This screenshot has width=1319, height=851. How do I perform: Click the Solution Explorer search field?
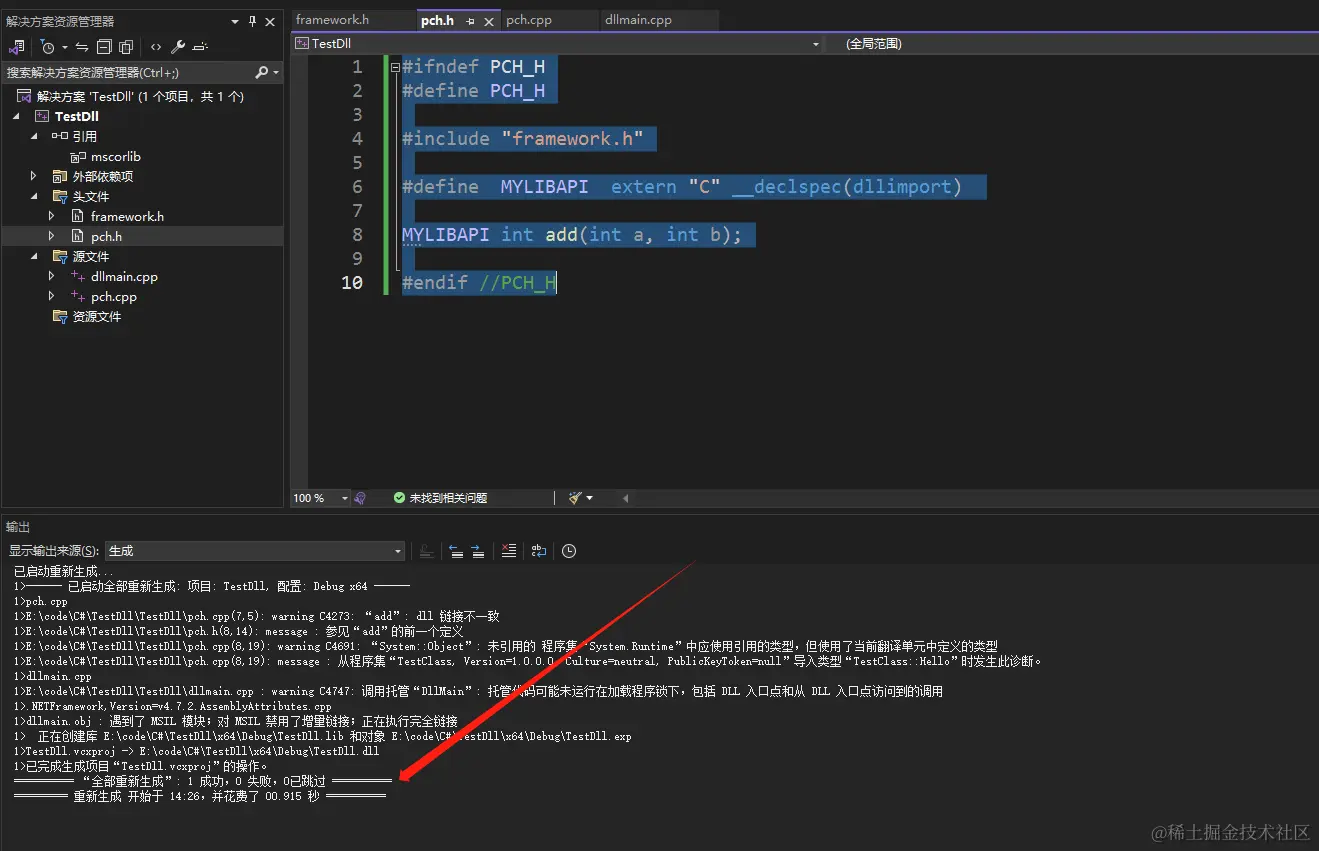[x=127, y=72]
